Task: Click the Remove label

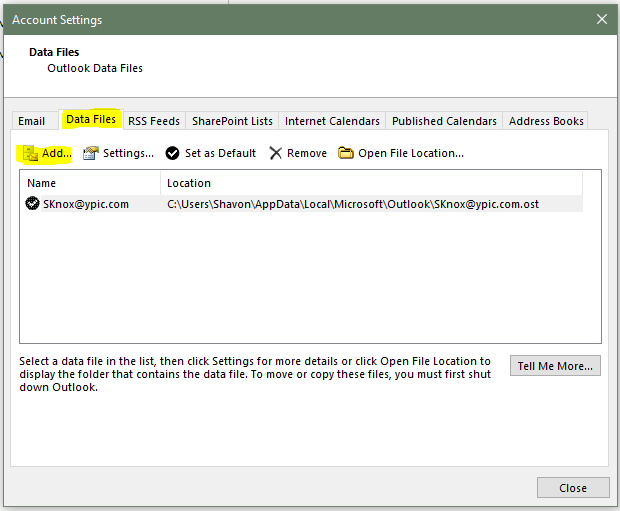Action: click(307, 153)
